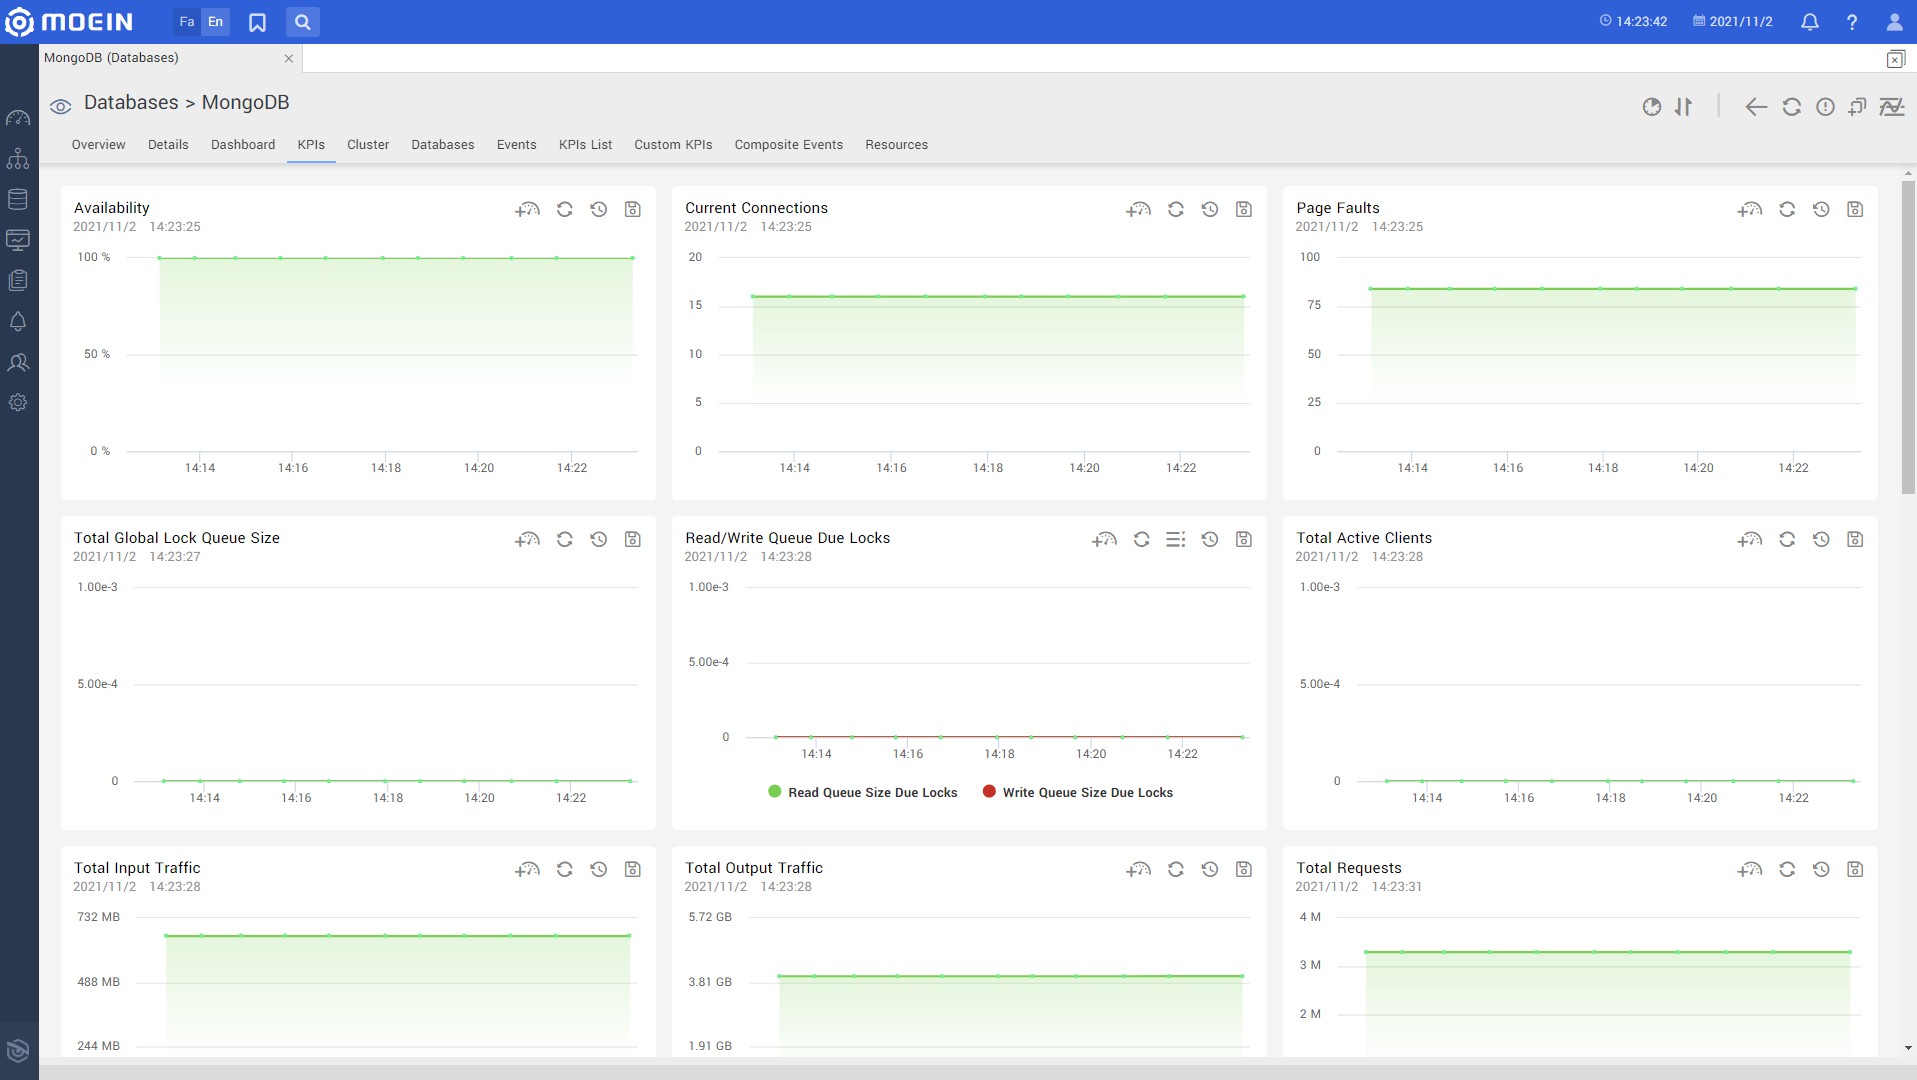Open the user profile icon

[x=1894, y=22]
